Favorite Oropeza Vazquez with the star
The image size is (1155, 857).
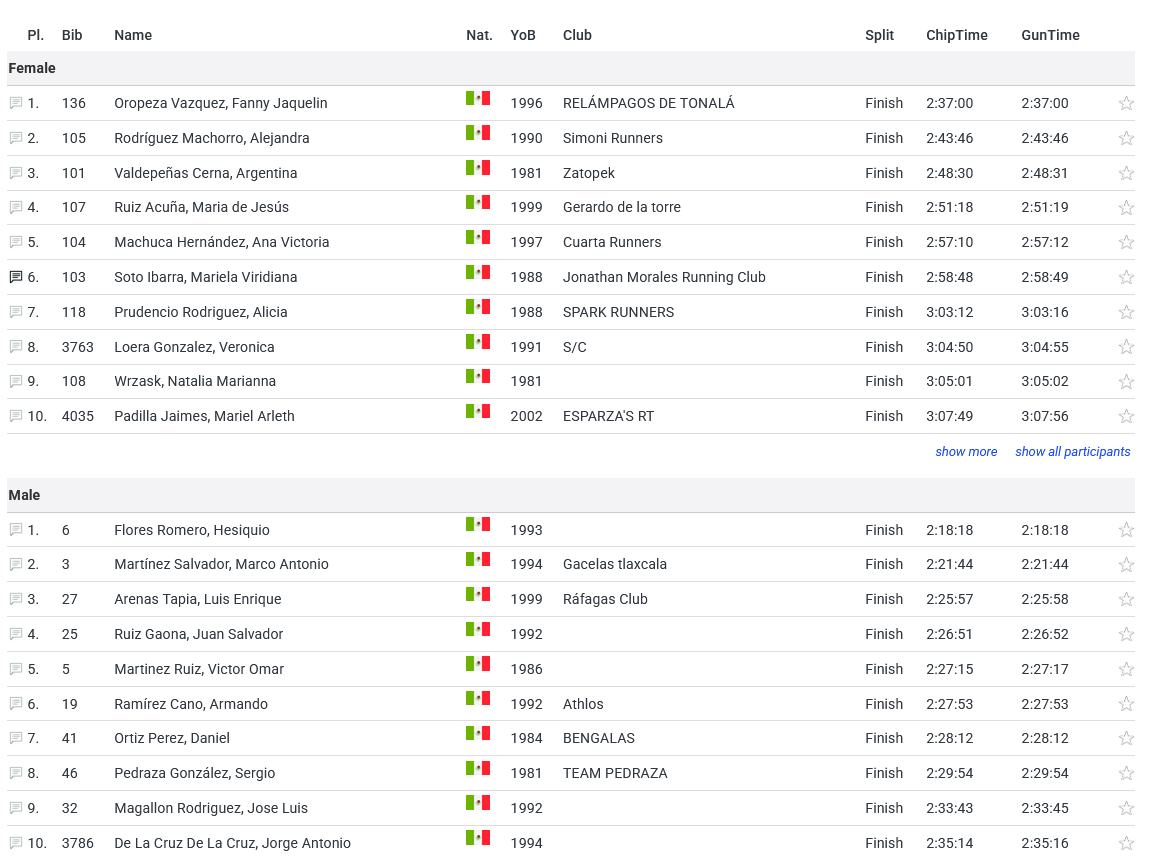[1126, 103]
